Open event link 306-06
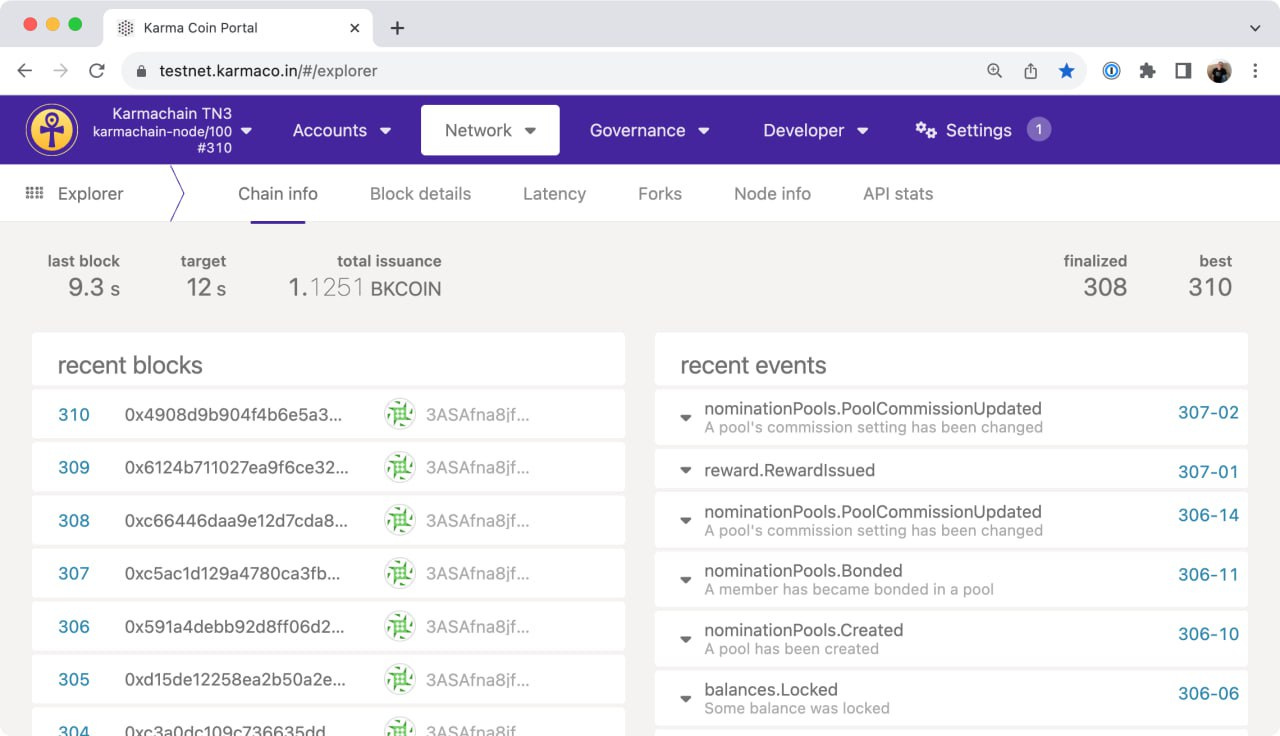Viewport: 1280px width, 736px height. pyautogui.click(x=1208, y=693)
